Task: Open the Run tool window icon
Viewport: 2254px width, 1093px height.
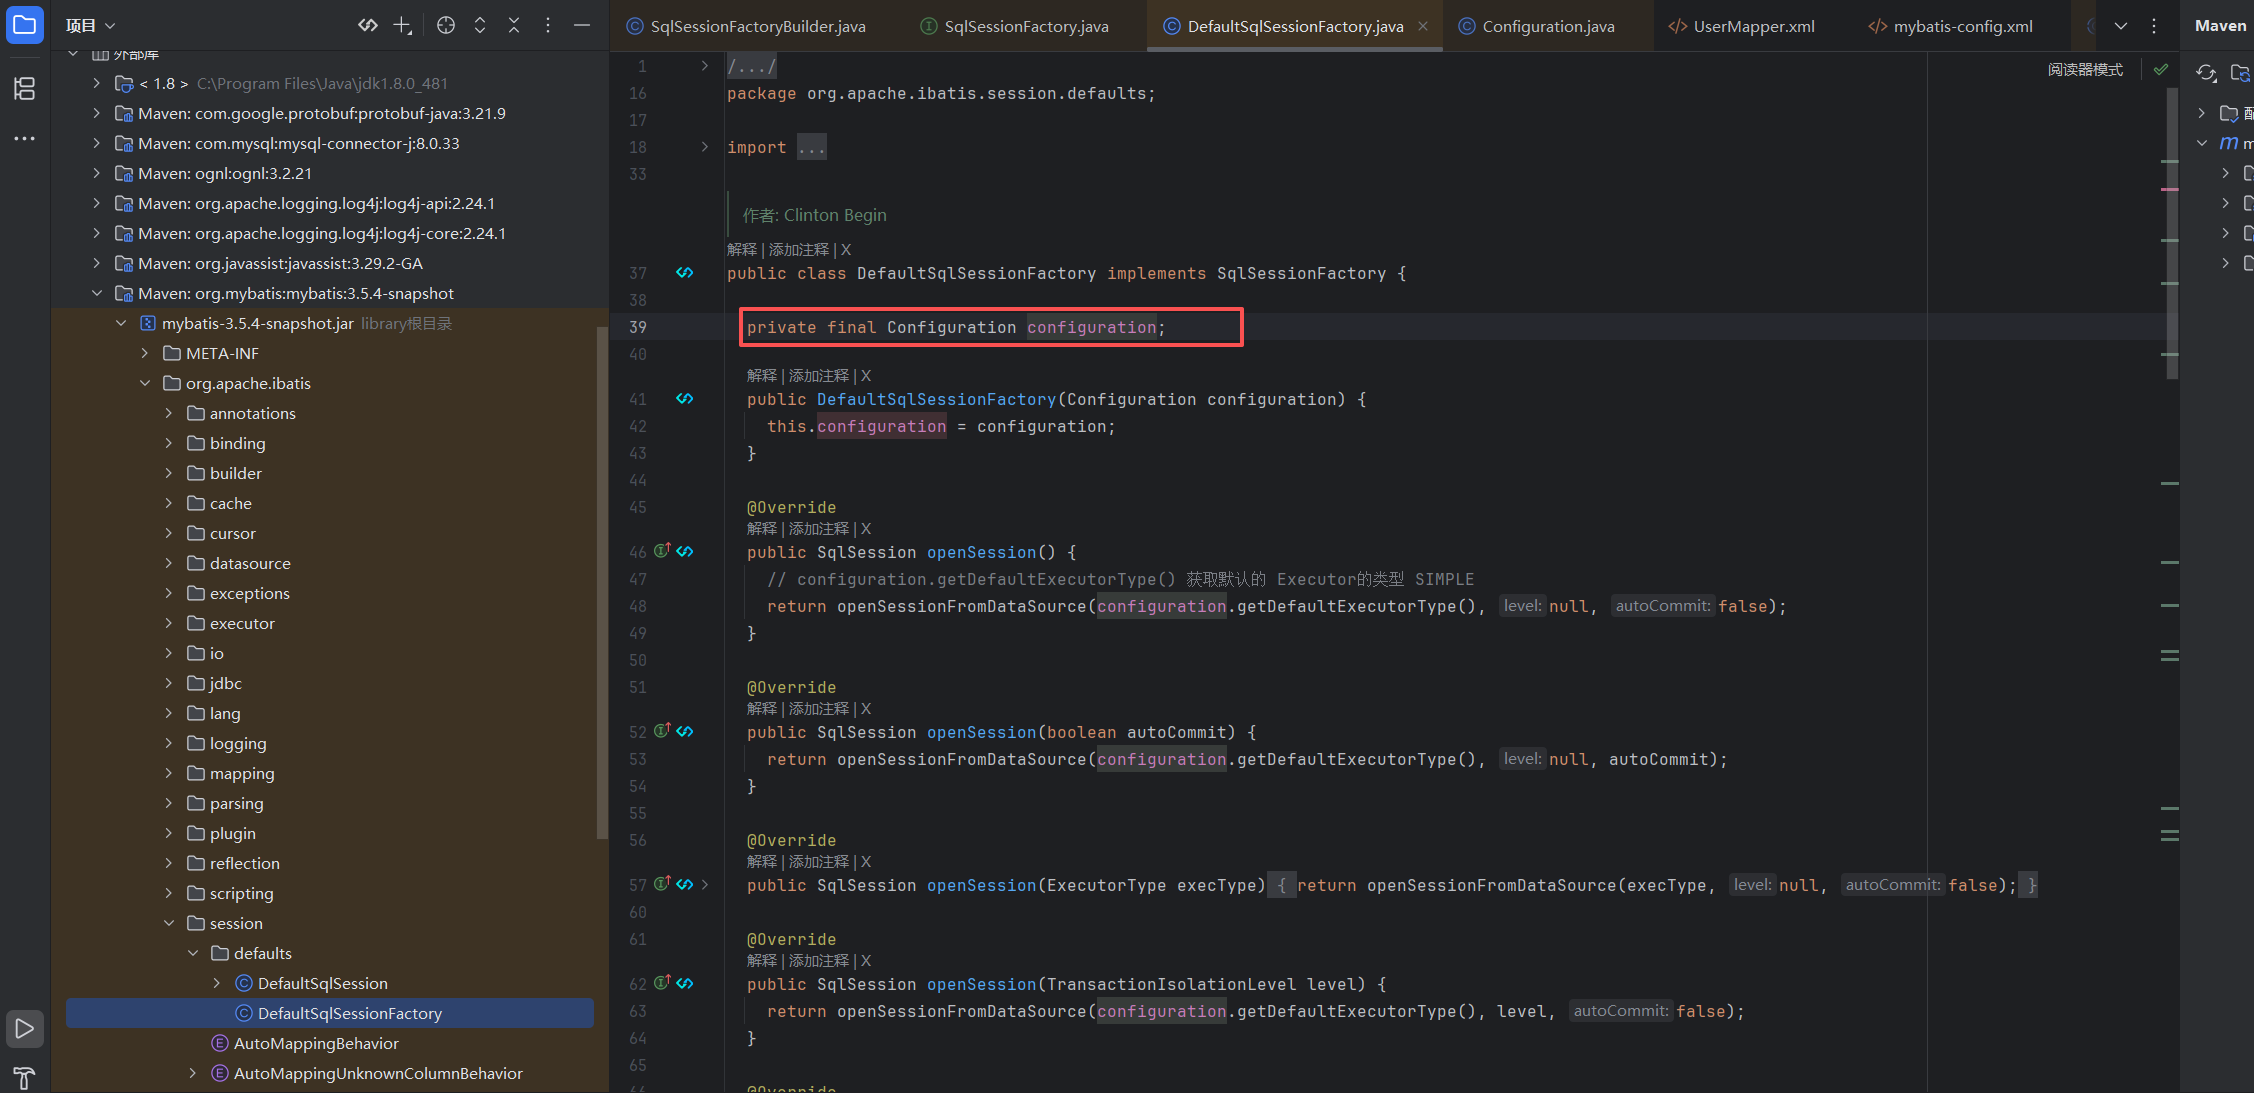Action: (x=24, y=1028)
